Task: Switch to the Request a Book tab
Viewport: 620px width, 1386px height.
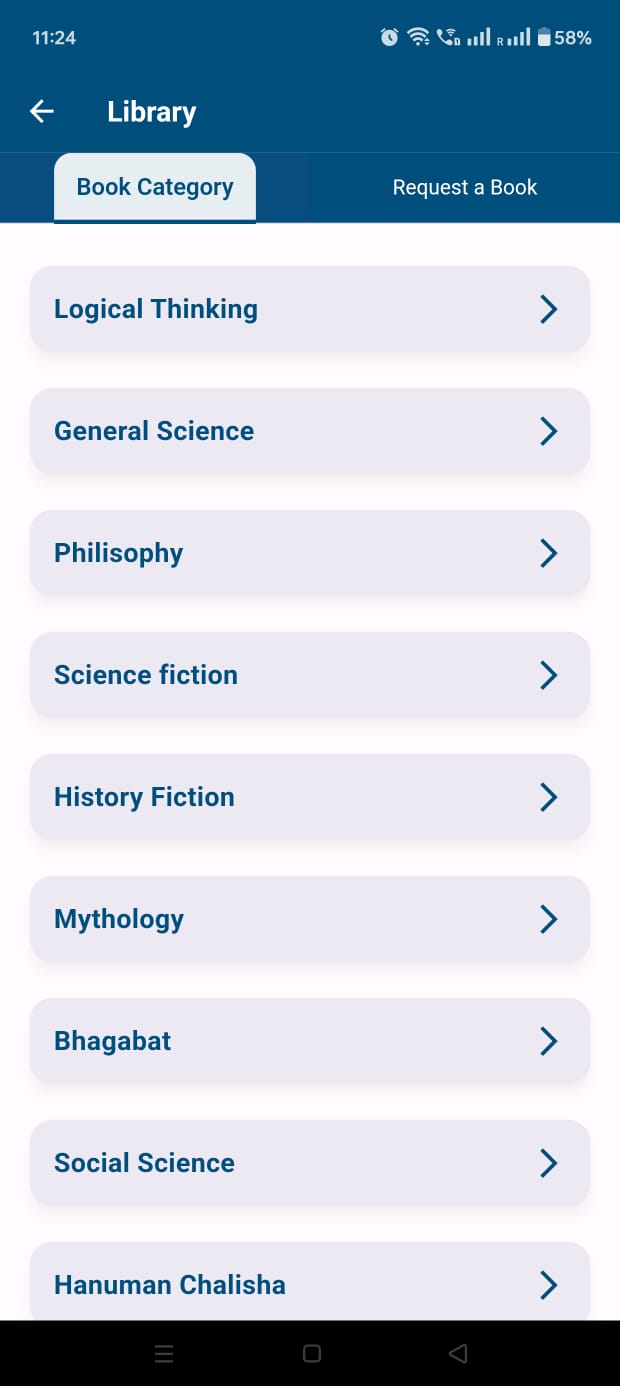Action: click(464, 187)
